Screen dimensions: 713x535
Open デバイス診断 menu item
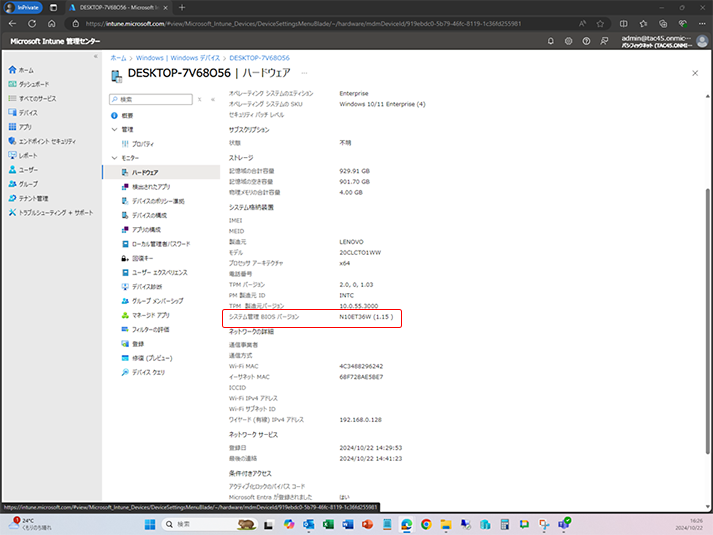click(x=142, y=287)
